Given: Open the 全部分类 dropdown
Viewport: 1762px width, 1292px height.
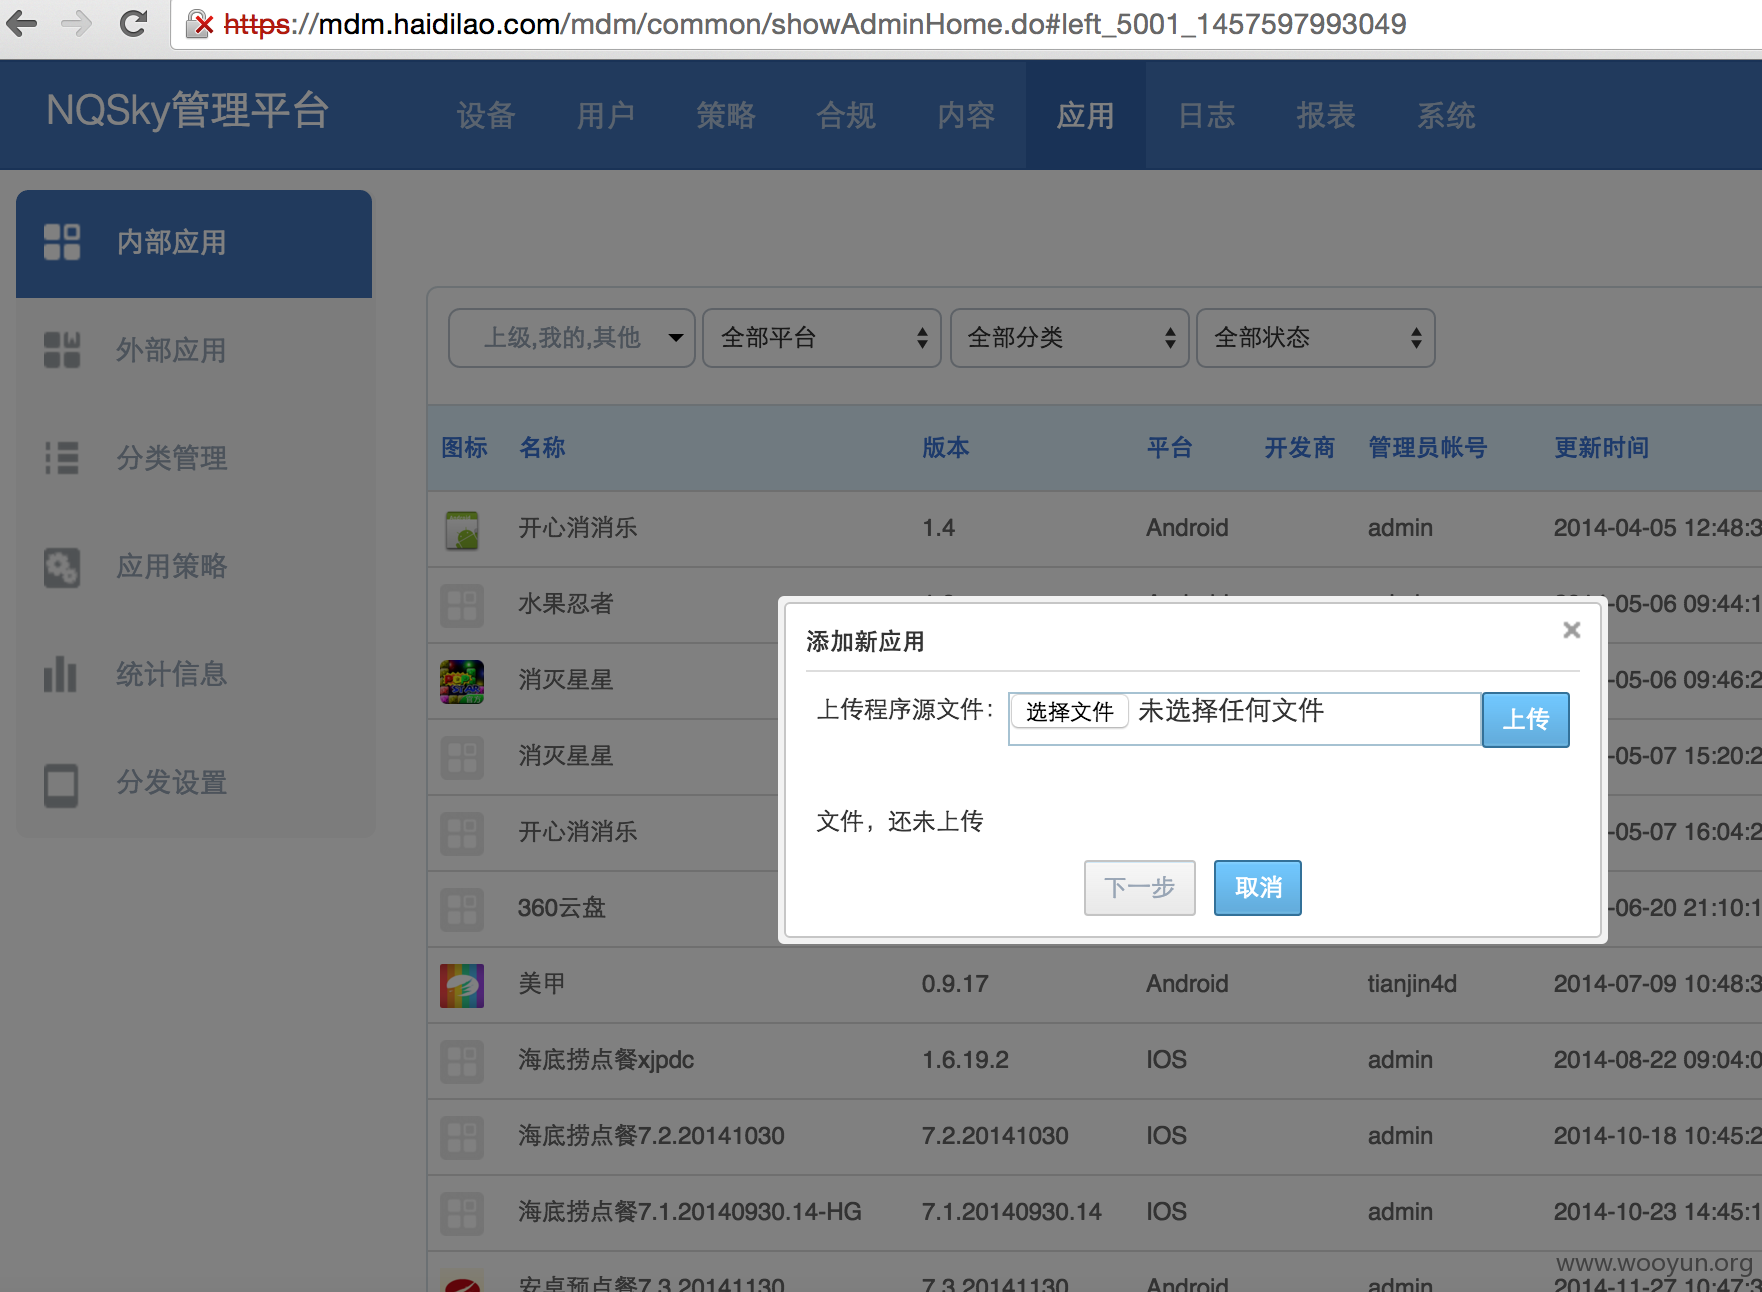Looking at the screenshot, I should (1069, 338).
